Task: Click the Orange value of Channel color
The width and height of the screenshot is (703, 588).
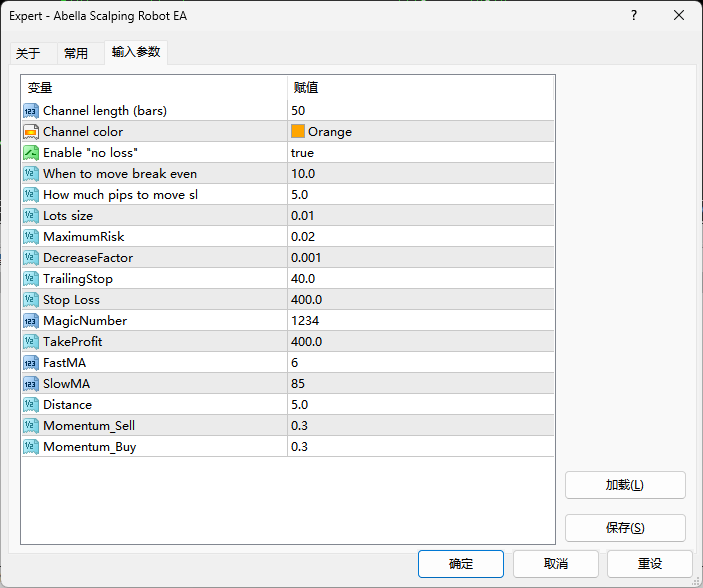Action: tap(330, 132)
